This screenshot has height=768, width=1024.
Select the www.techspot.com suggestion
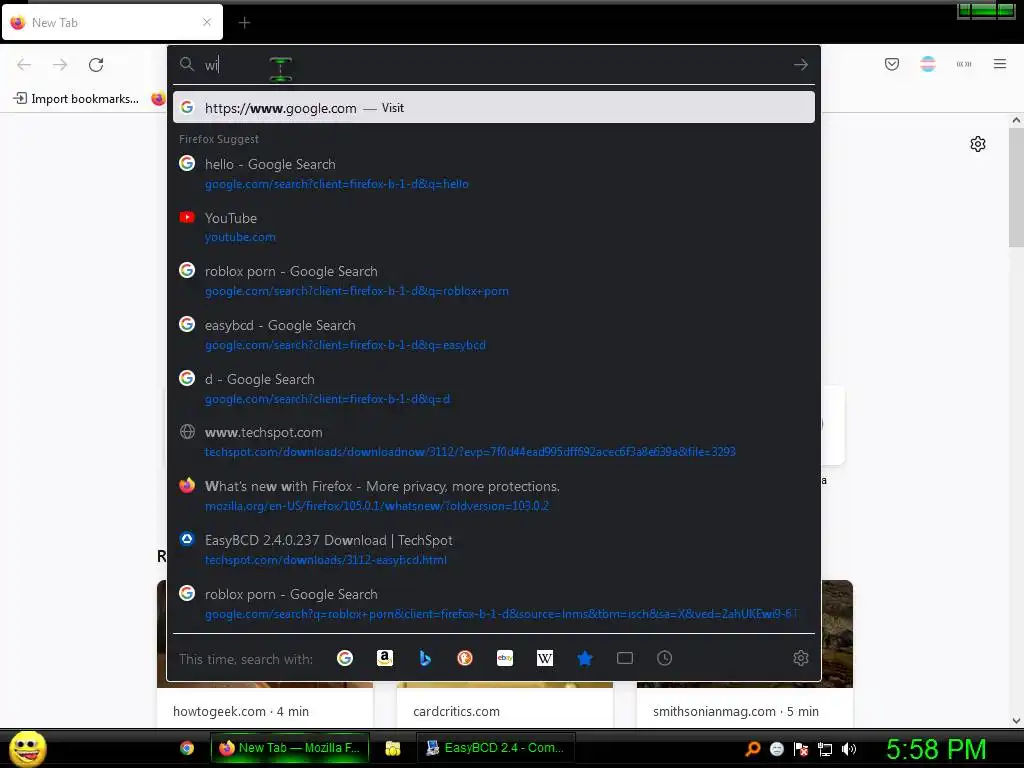494,442
